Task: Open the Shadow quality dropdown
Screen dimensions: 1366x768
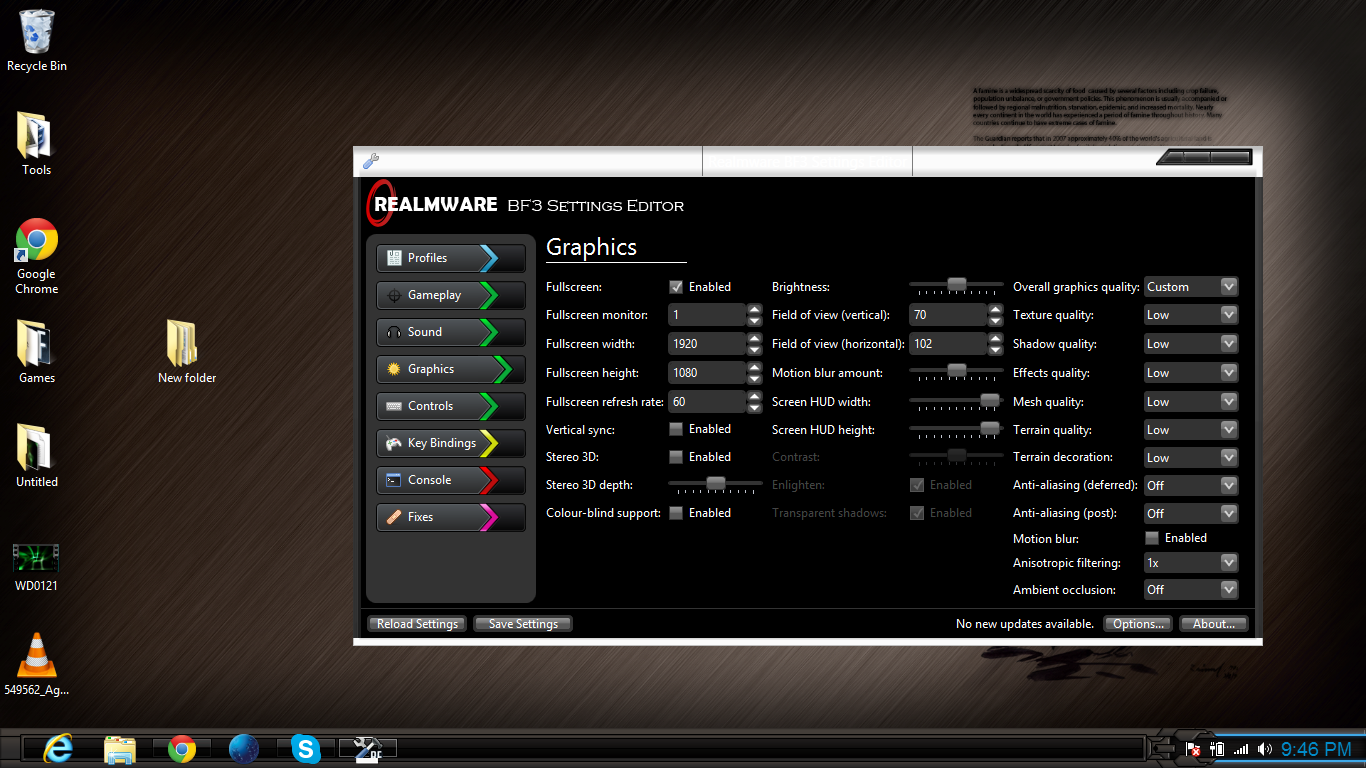Action: [1191, 344]
